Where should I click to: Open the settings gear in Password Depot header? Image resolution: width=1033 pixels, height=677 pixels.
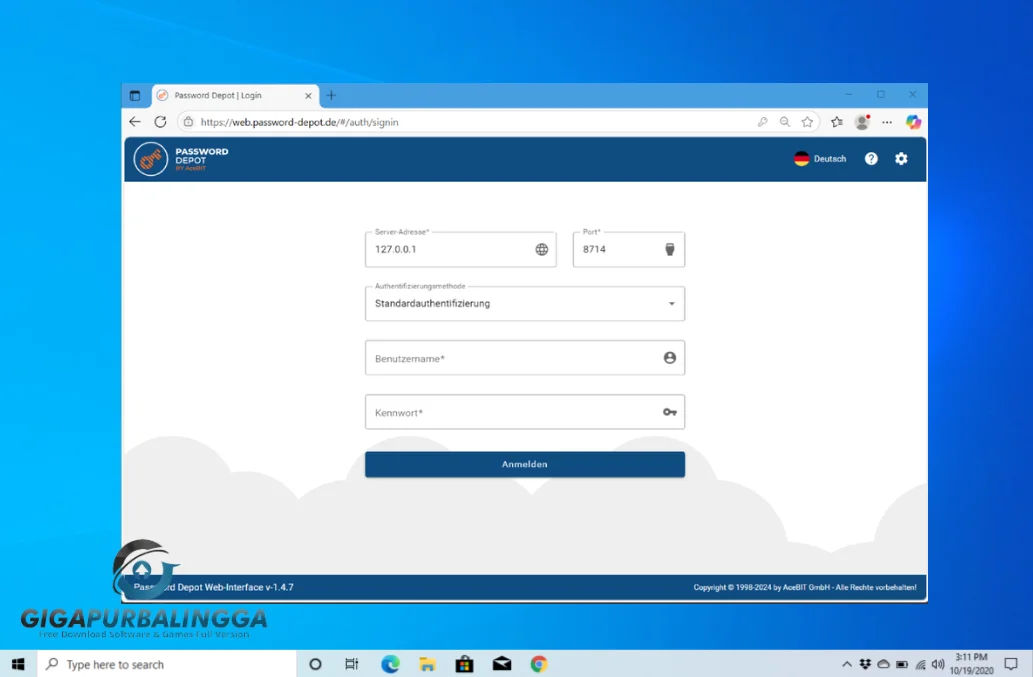901,159
